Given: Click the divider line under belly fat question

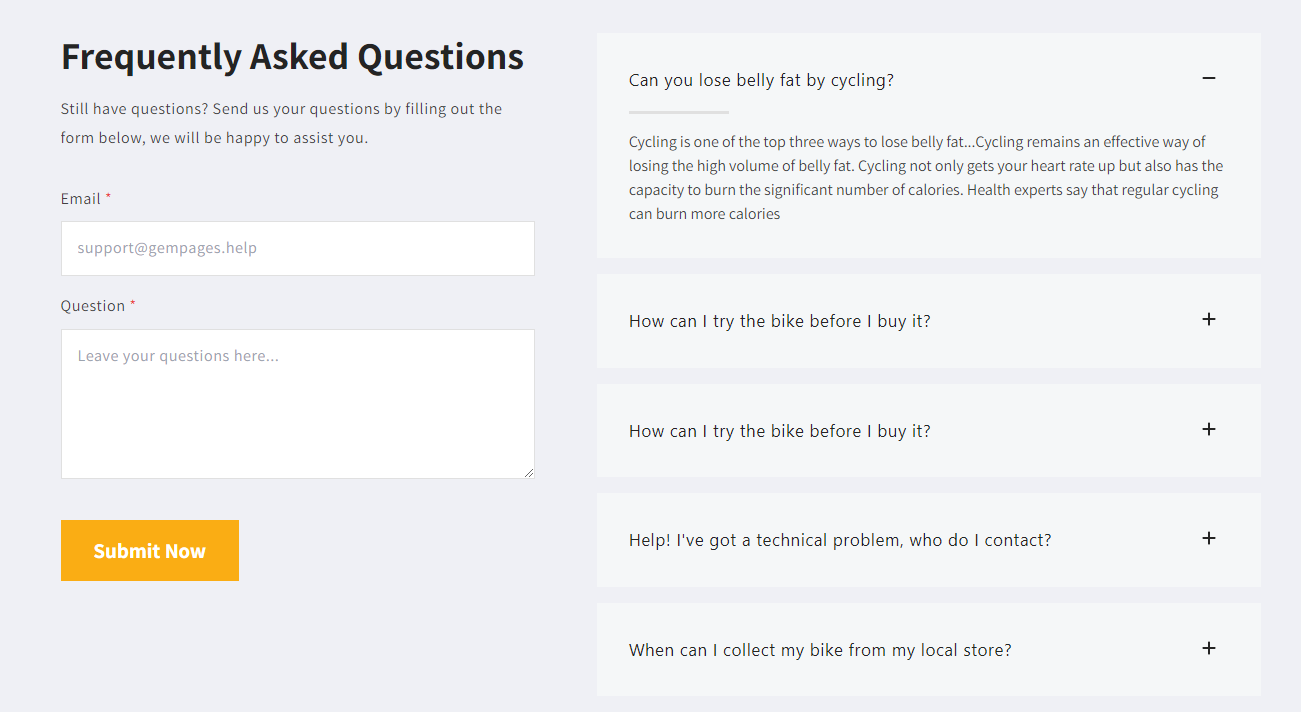Looking at the screenshot, I should 679,112.
